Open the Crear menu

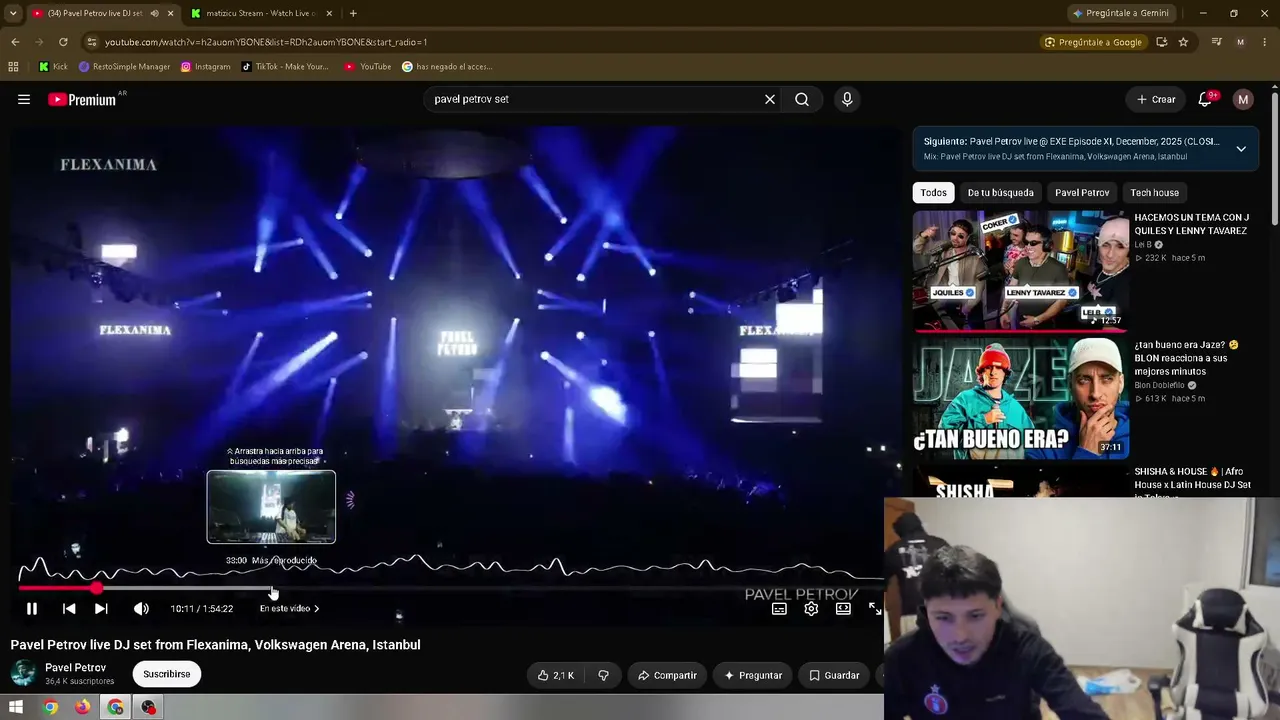click(x=1156, y=99)
